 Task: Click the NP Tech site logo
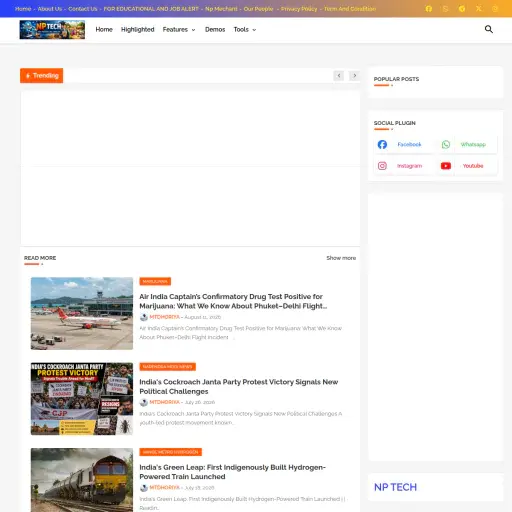(x=52, y=30)
